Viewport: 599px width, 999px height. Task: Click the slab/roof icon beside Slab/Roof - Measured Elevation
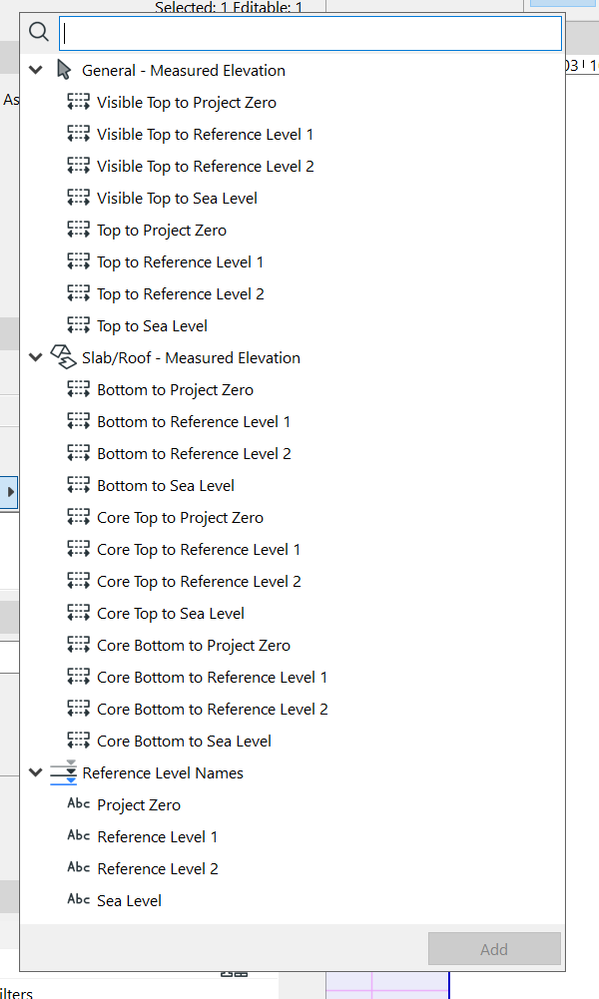(x=63, y=356)
